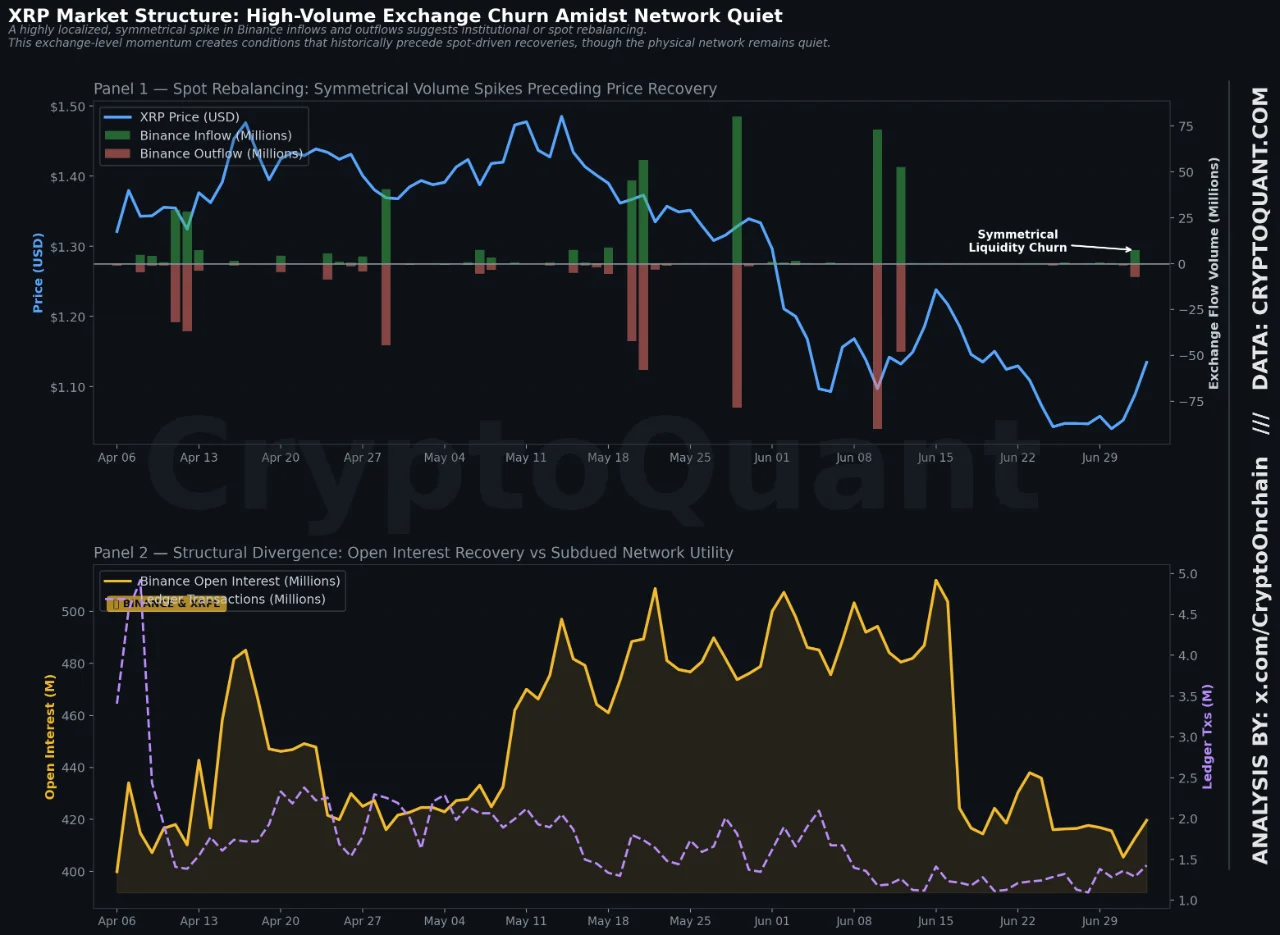Click 'Jun 15' date on Panel 2 axis
Image resolution: width=1280 pixels, height=935 pixels.
tap(935, 922)
